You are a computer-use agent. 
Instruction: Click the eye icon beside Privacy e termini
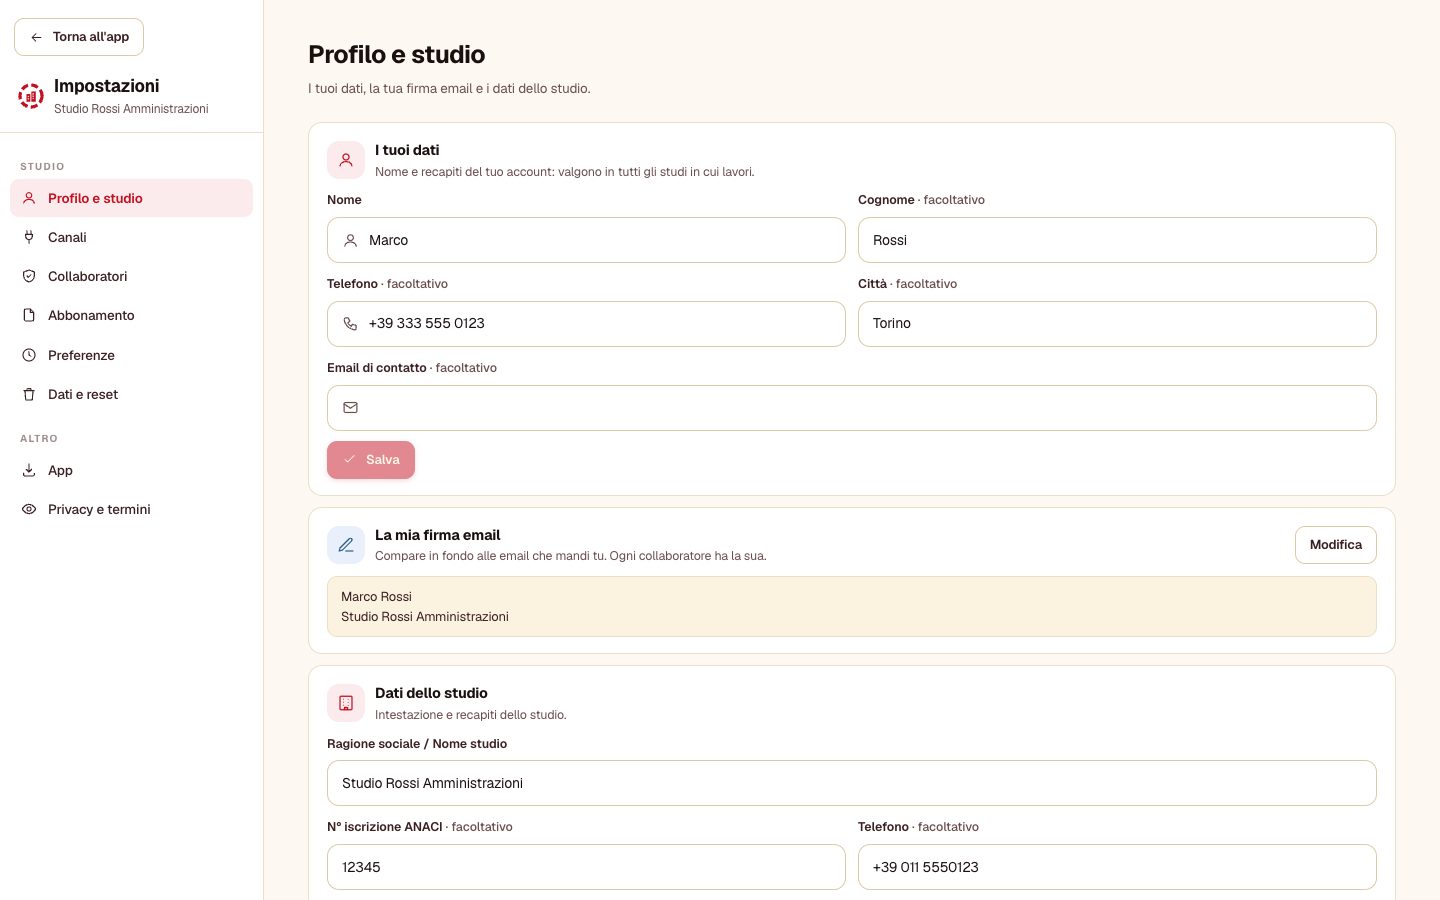(x=29, y=509)
